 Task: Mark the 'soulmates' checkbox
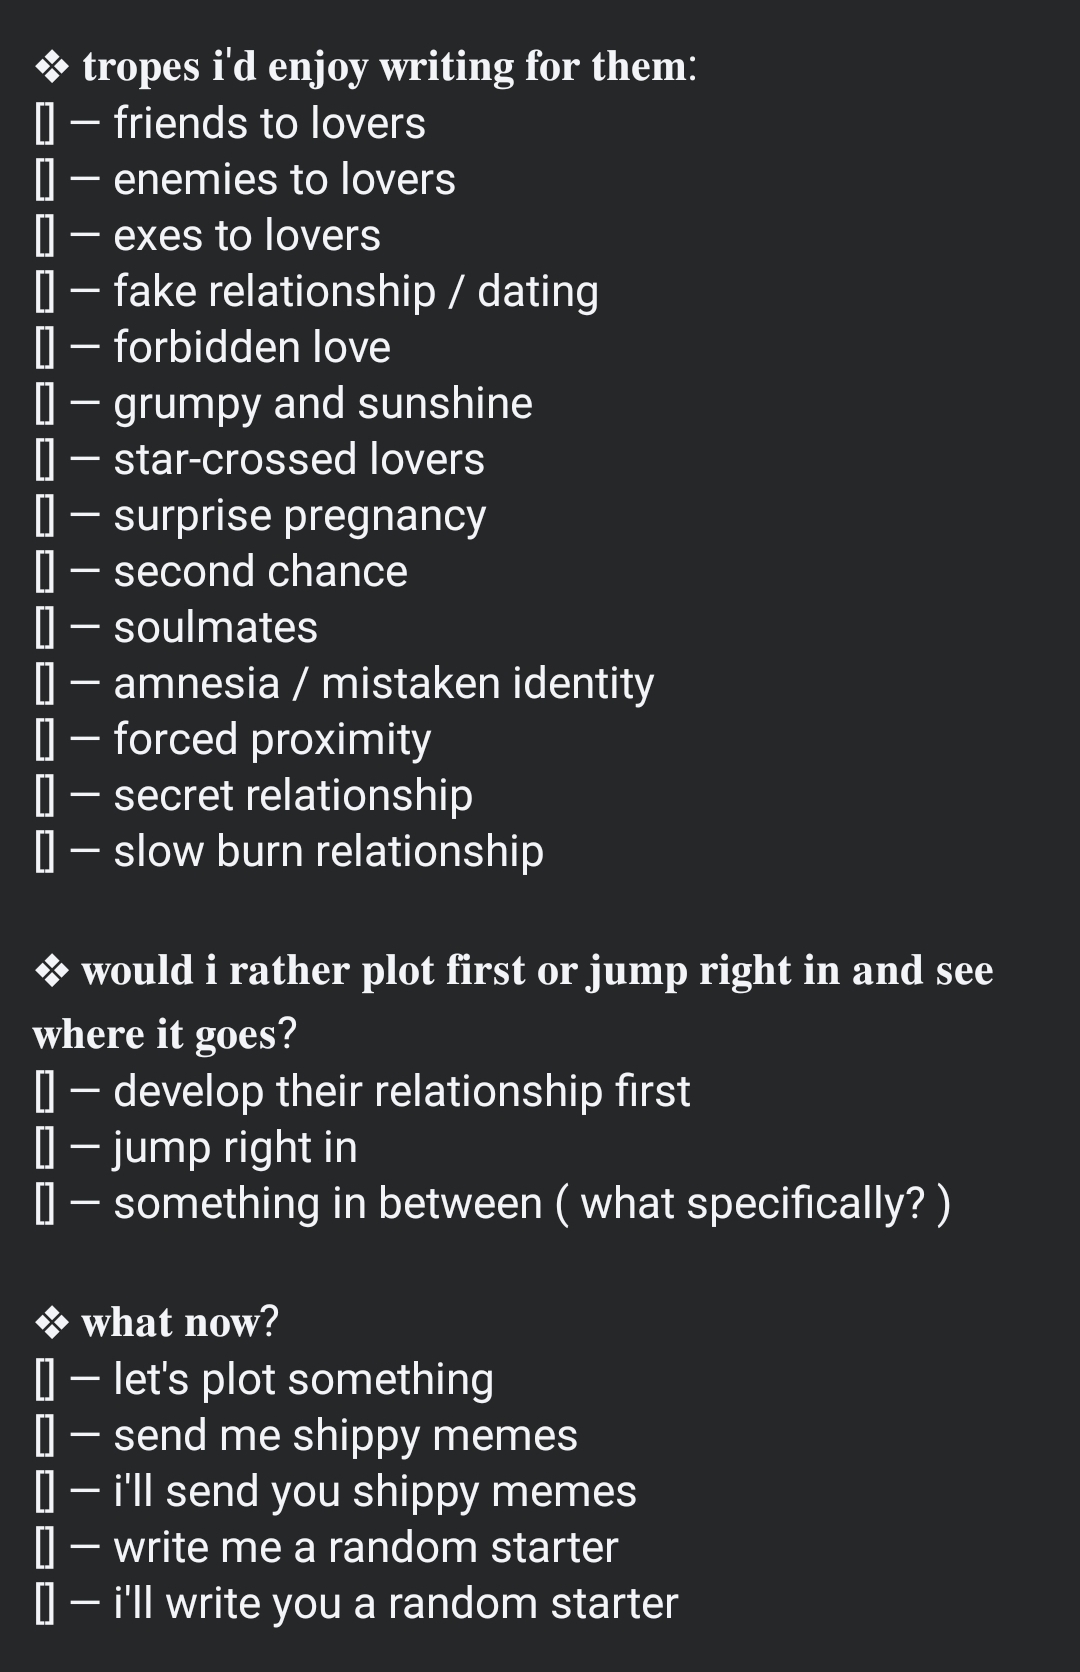coord(45,629)
